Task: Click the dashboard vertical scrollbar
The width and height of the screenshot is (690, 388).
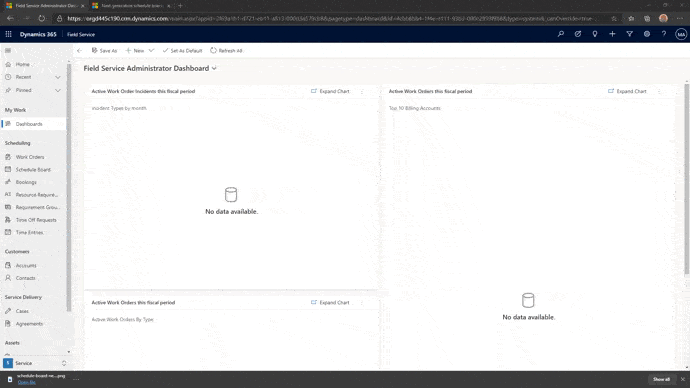Action: click(x=686, y=179)
